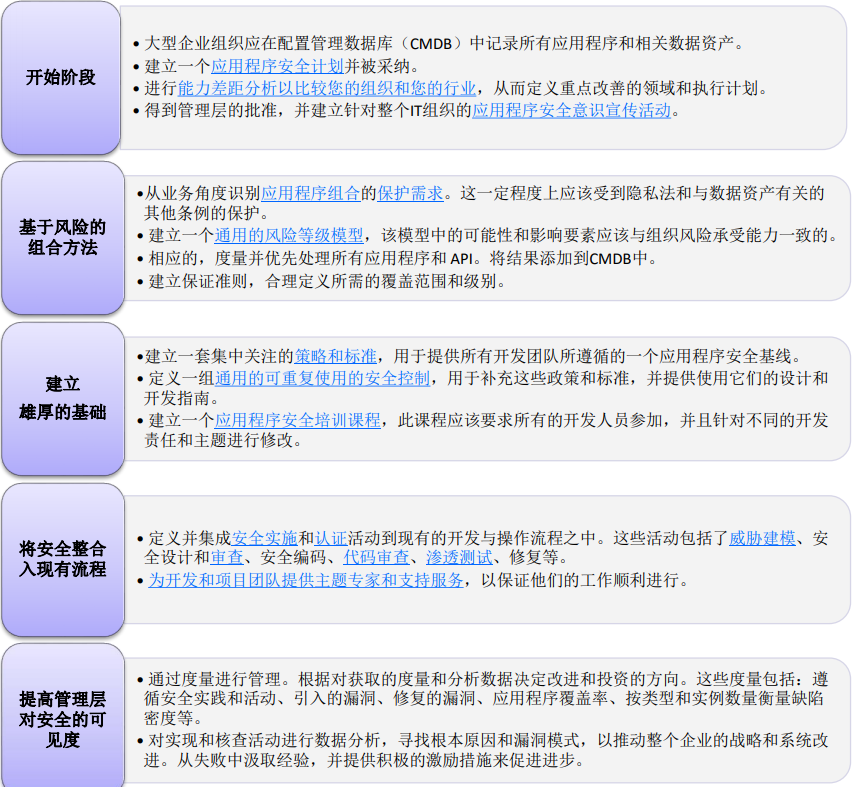859x787 pixels.
Task: Click the 策略和标准 link
Action: click(x=335, y=357)
